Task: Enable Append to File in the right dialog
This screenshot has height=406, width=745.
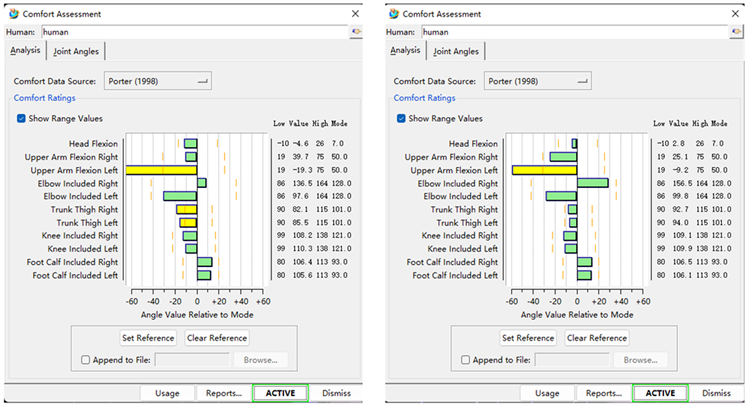Action: click(465, 360)
